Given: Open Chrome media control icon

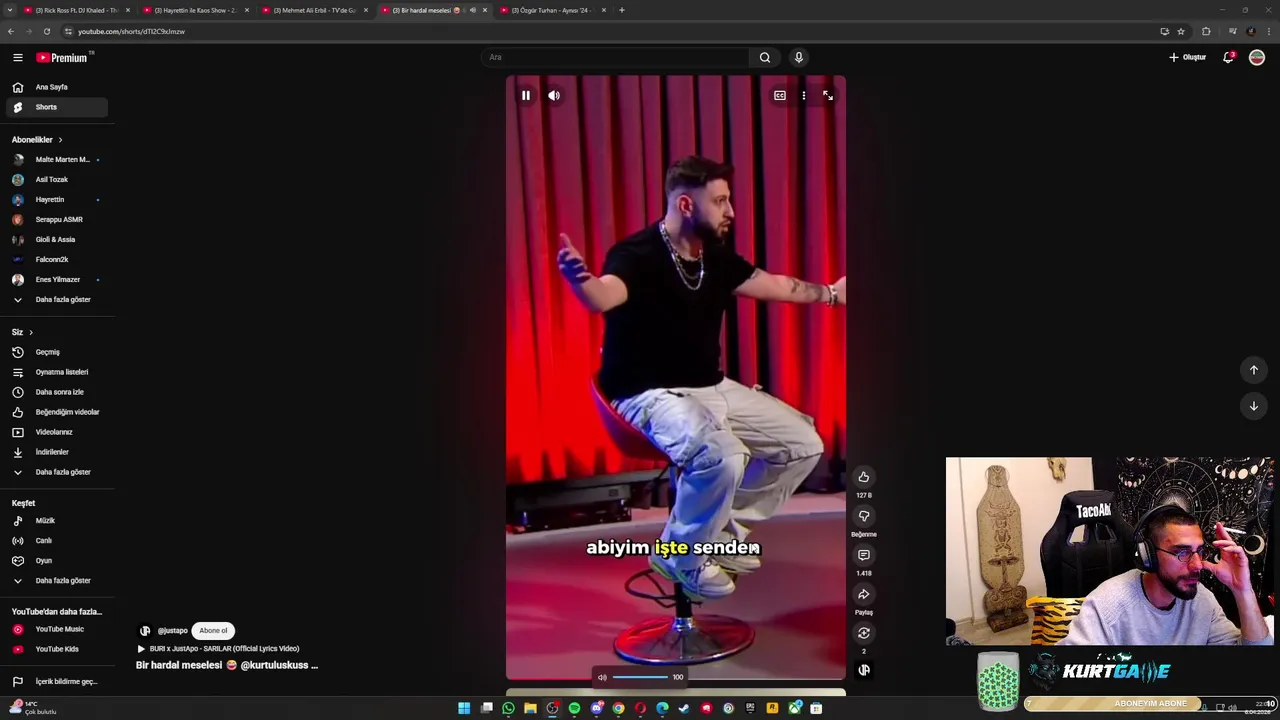Looking at the screenshot, I should coord(1232,31).
